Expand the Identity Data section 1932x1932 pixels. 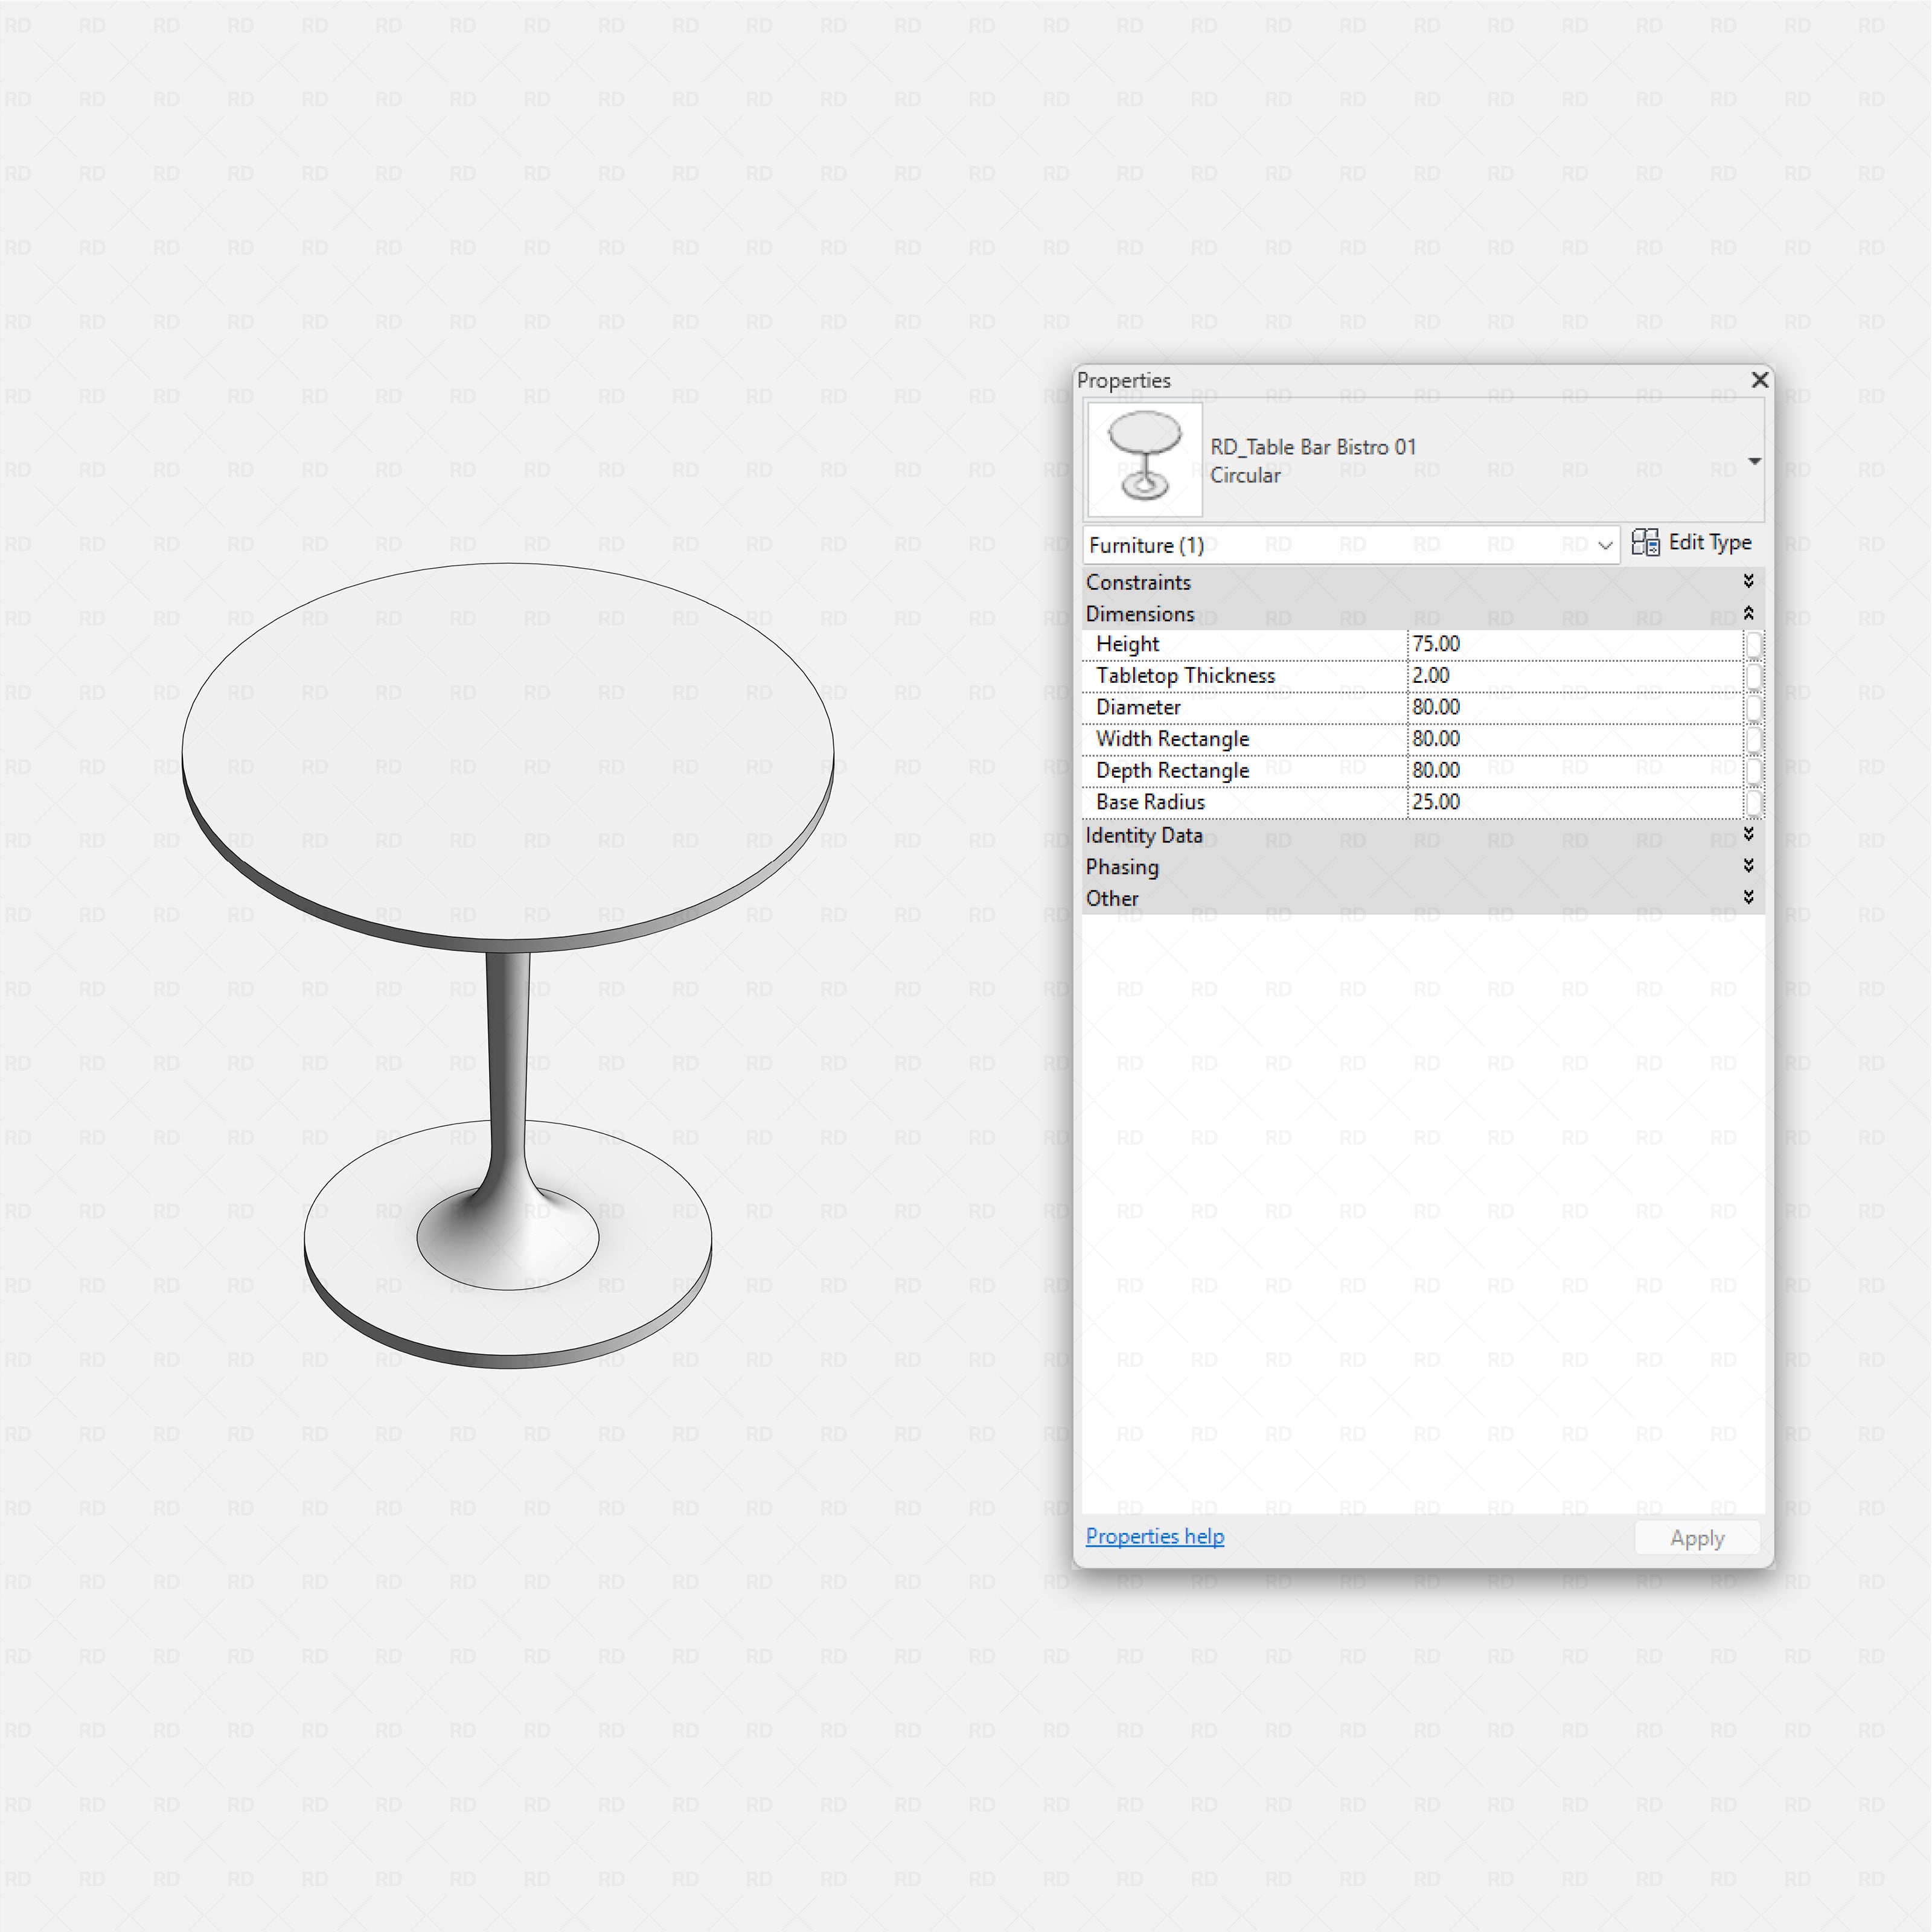point(1748,834)
